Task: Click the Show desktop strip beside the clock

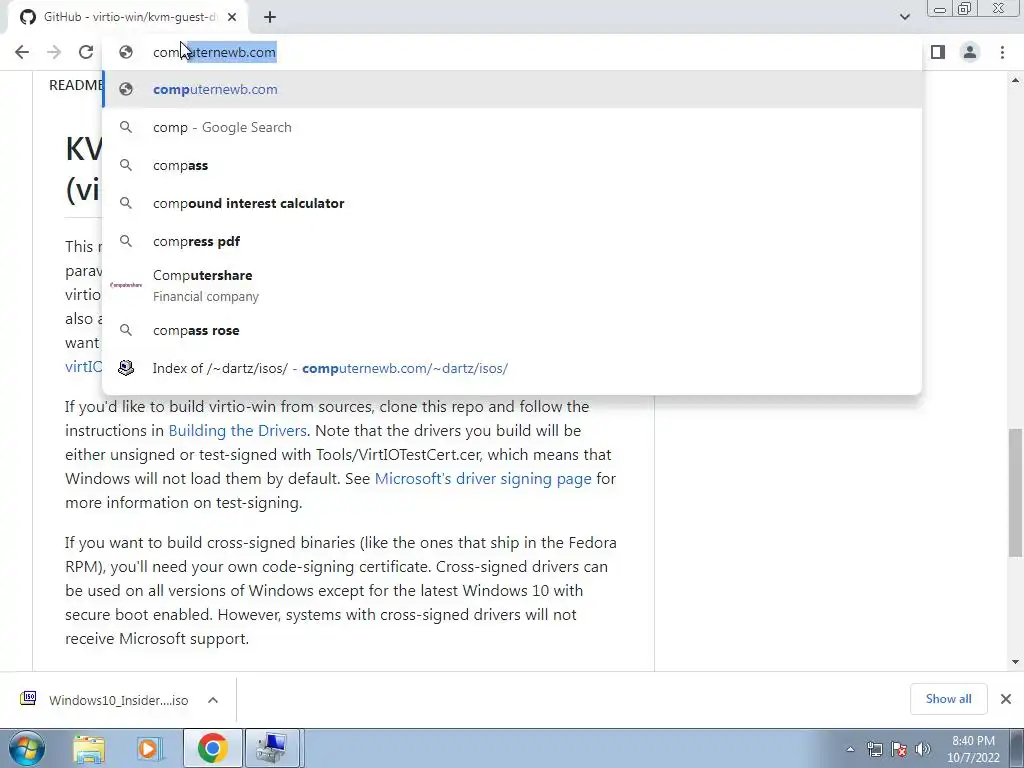Action: 1018,748
